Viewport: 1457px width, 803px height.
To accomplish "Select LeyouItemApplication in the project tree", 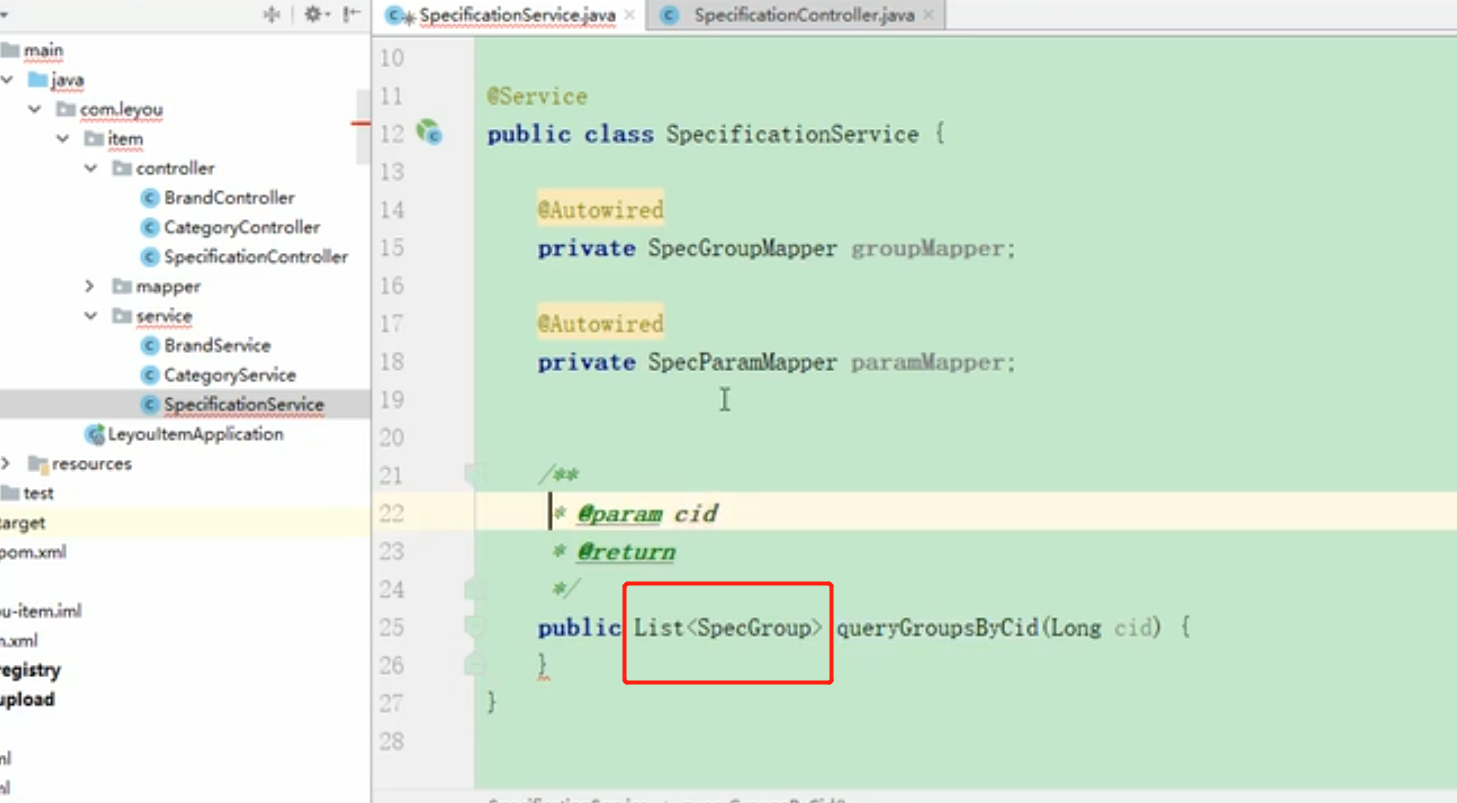I will click(196, 434).
